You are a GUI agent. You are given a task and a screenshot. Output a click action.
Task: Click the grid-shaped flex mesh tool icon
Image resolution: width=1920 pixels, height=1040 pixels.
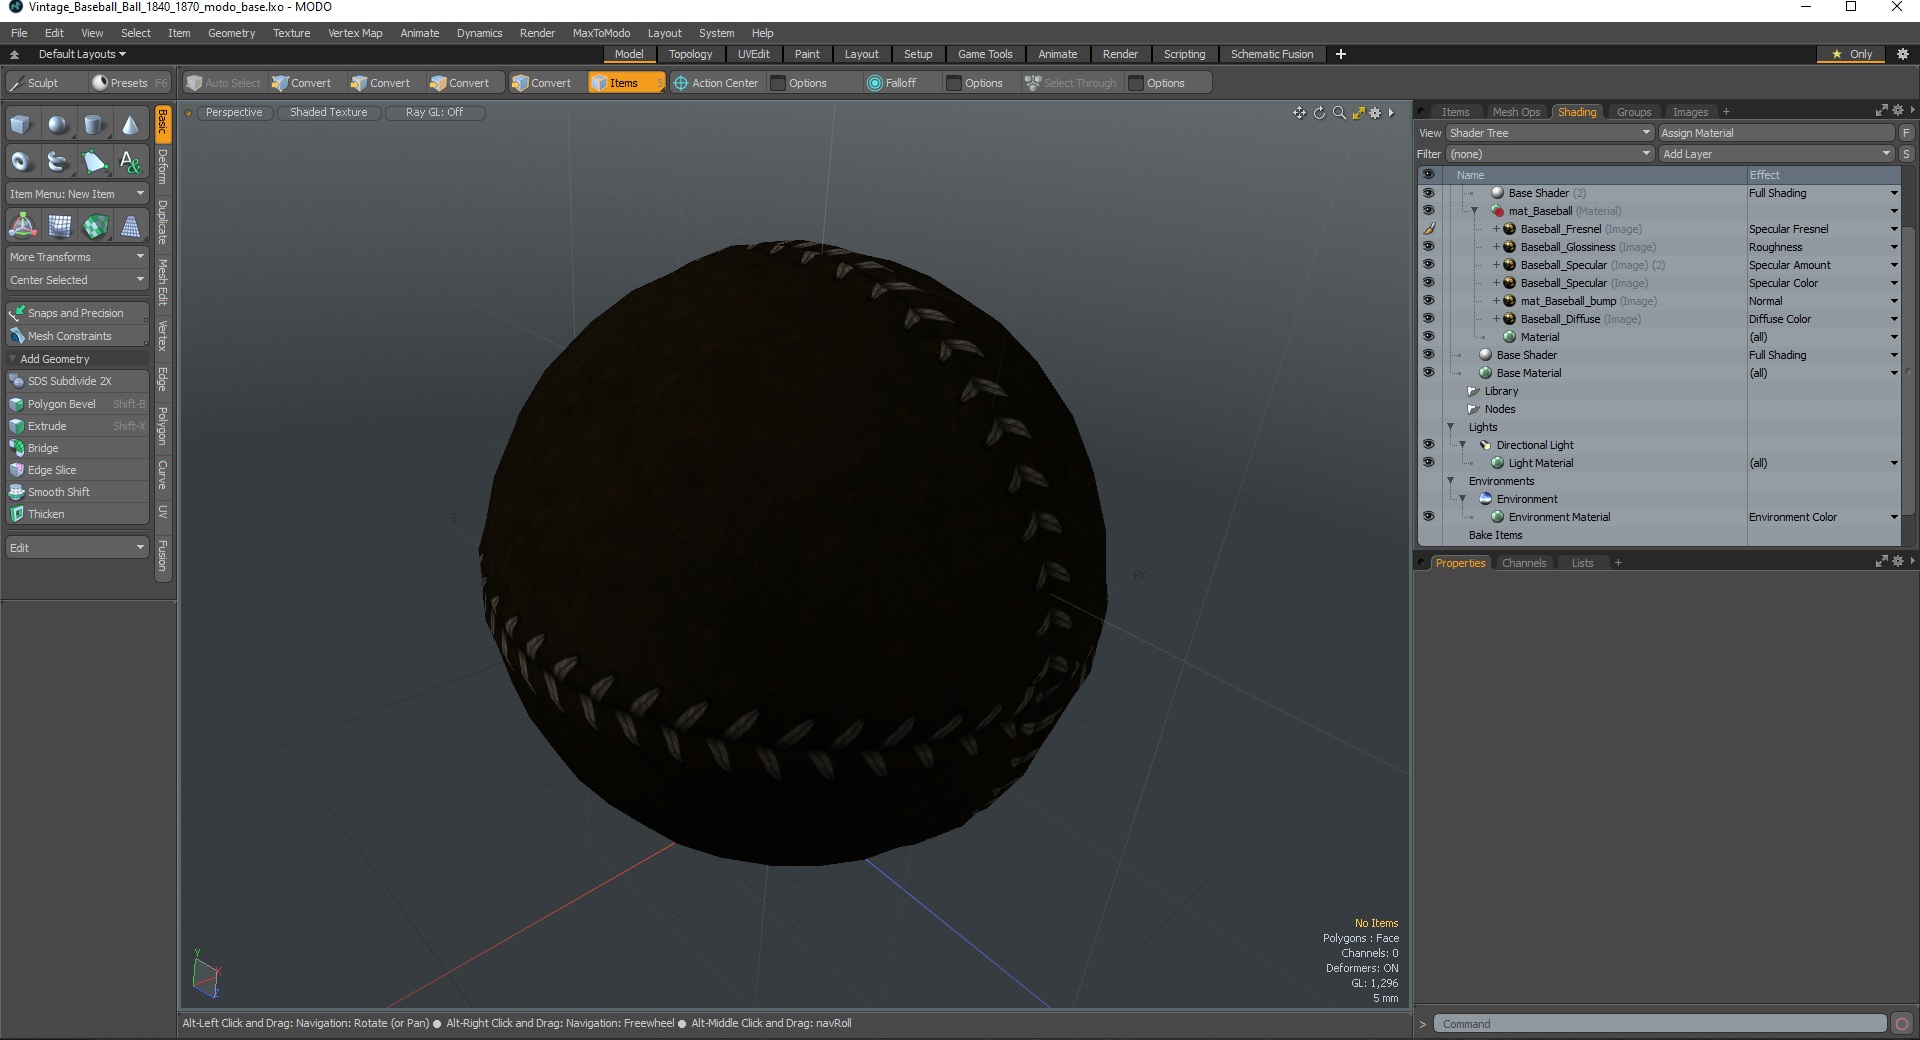58,226
